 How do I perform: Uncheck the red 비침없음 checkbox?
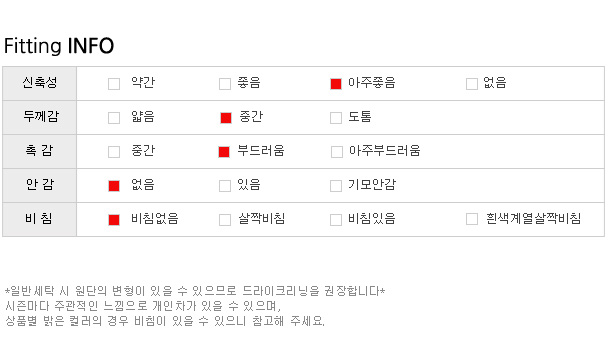pyautogui.click(x=114, y=220)
